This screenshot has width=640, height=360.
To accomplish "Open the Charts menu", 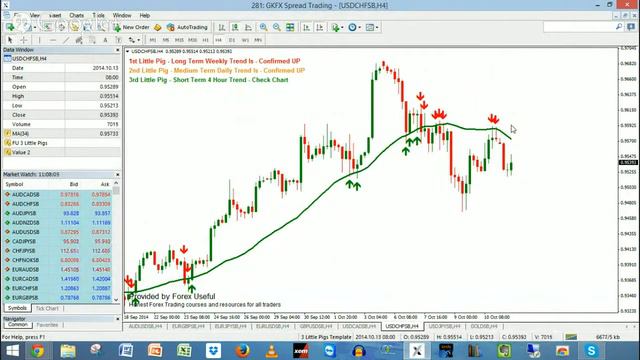I will pyautogui.click(x=76, y=16).
